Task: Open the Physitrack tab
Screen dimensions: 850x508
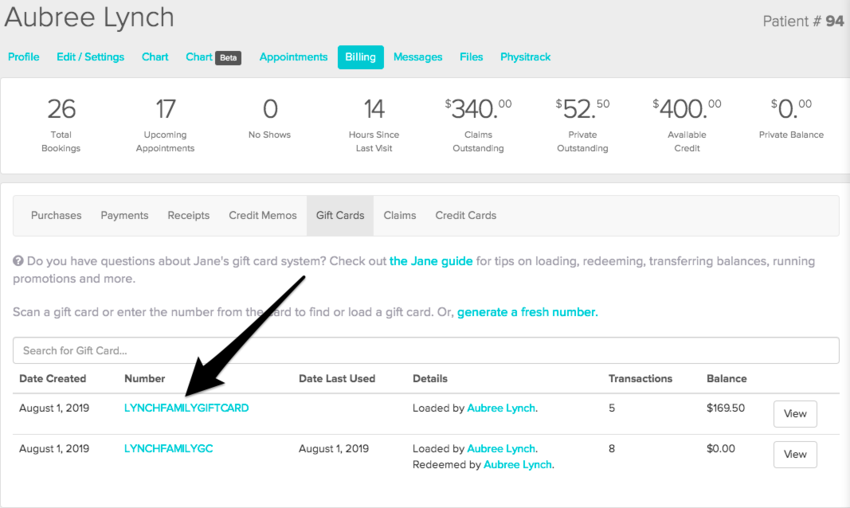Action: coord(525,57)
